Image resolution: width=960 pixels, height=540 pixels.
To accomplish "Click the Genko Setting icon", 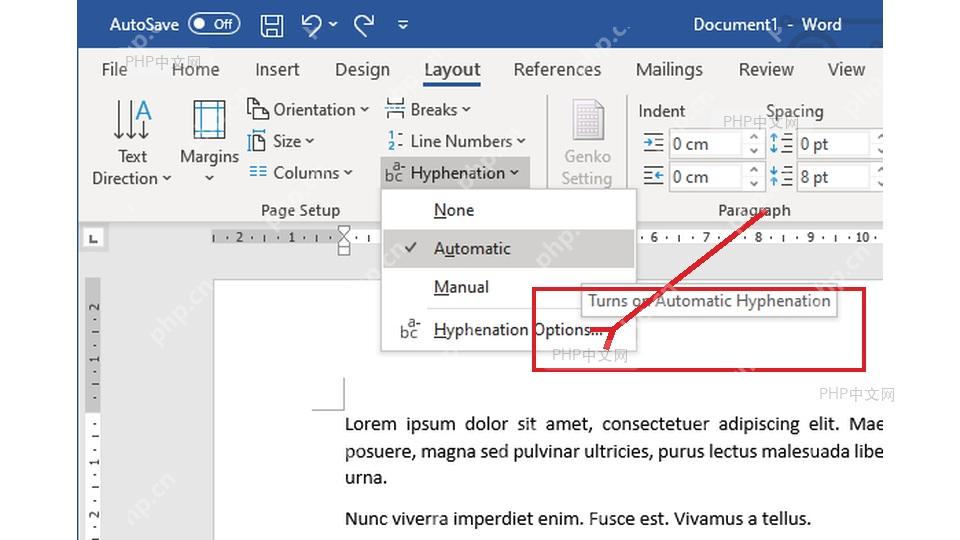I will pos(588,120).
